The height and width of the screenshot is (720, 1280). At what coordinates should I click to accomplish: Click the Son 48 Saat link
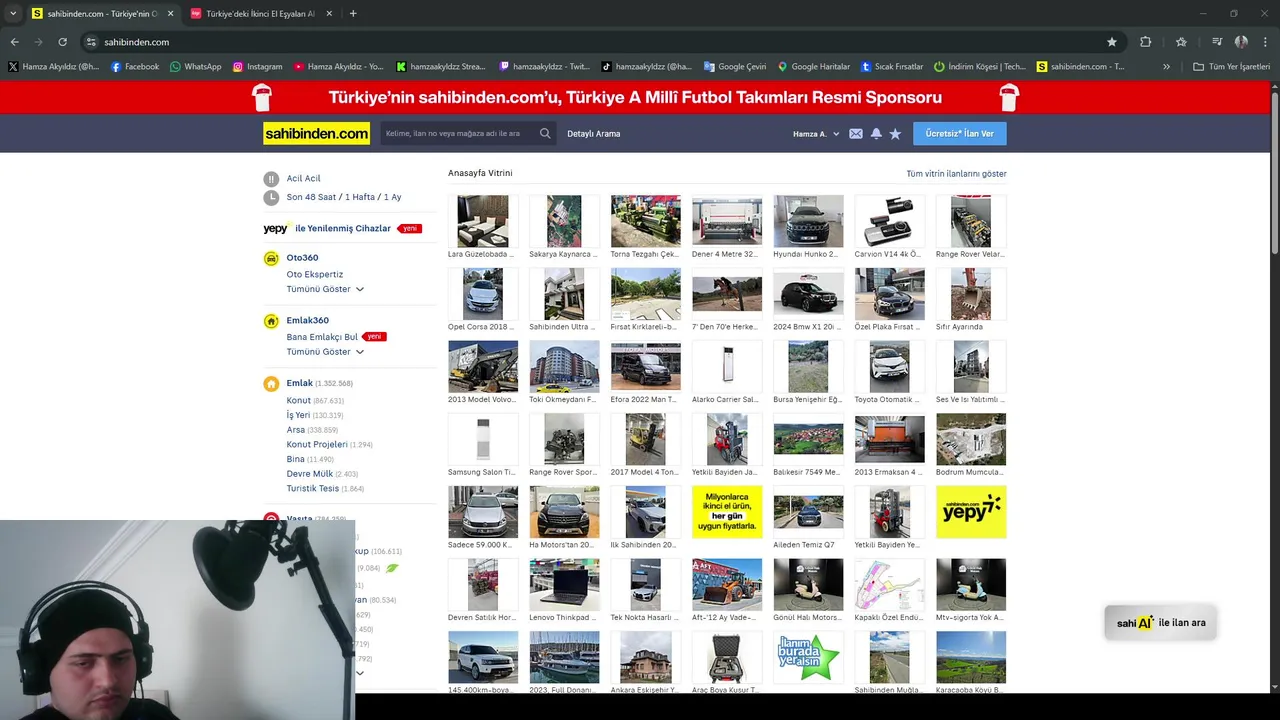coord(311,197)
